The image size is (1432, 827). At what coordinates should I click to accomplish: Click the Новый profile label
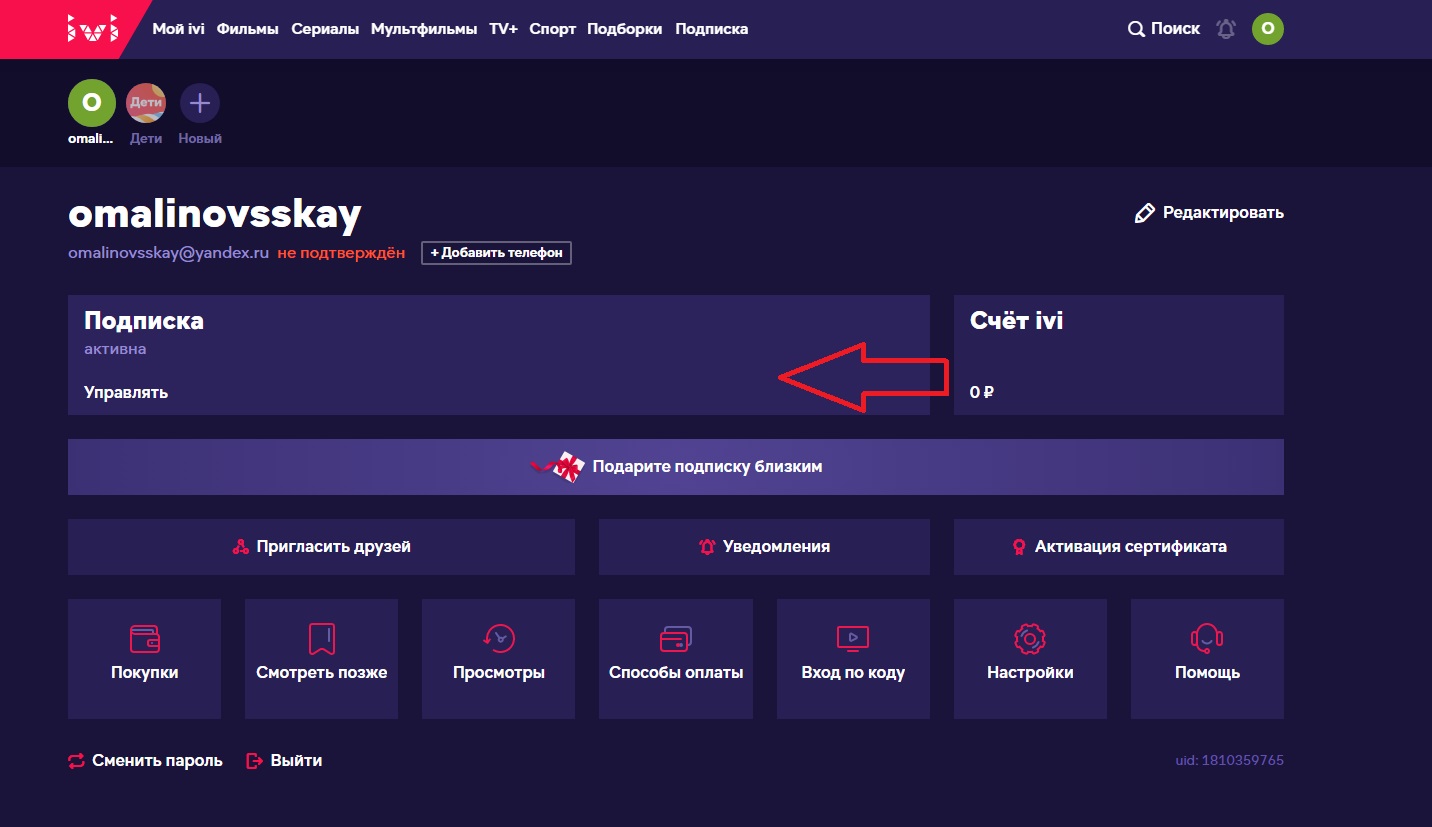click(x=200, y=139)
